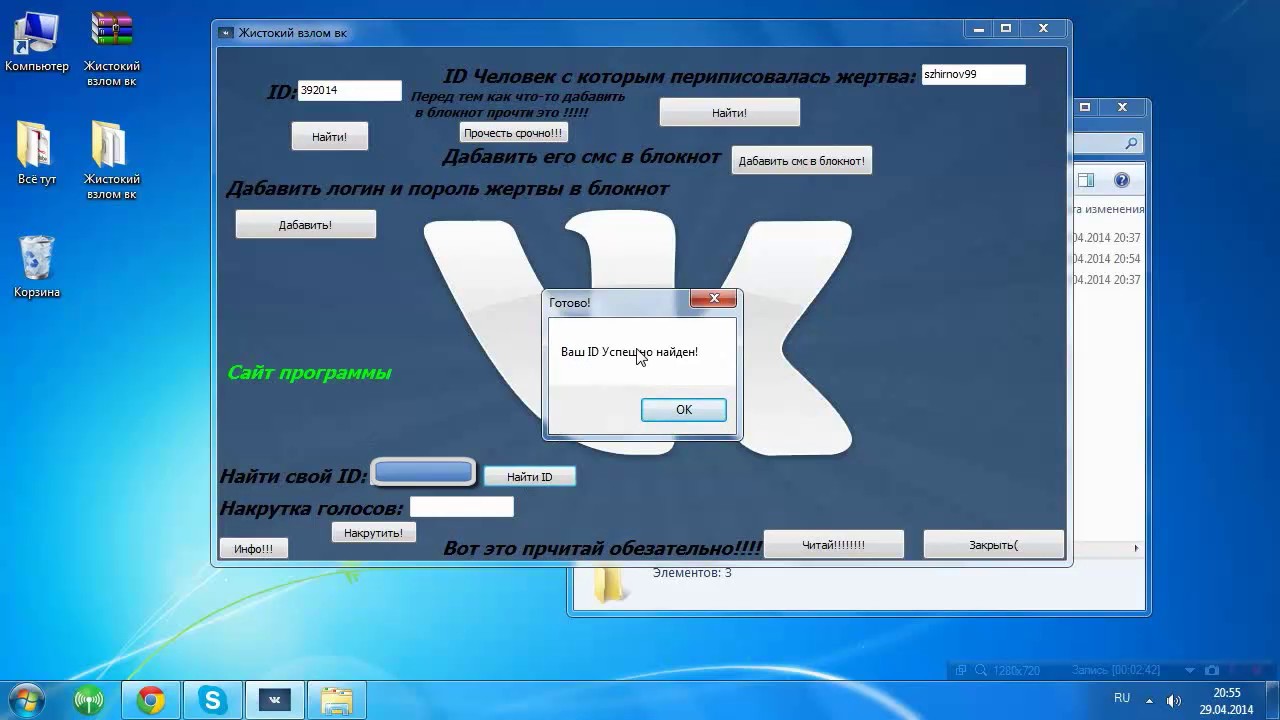Image resolution: width=1280 pixels, height=720 pixels.
Task: Click the VK icon in the program title bar
Action: coord(225,33)
